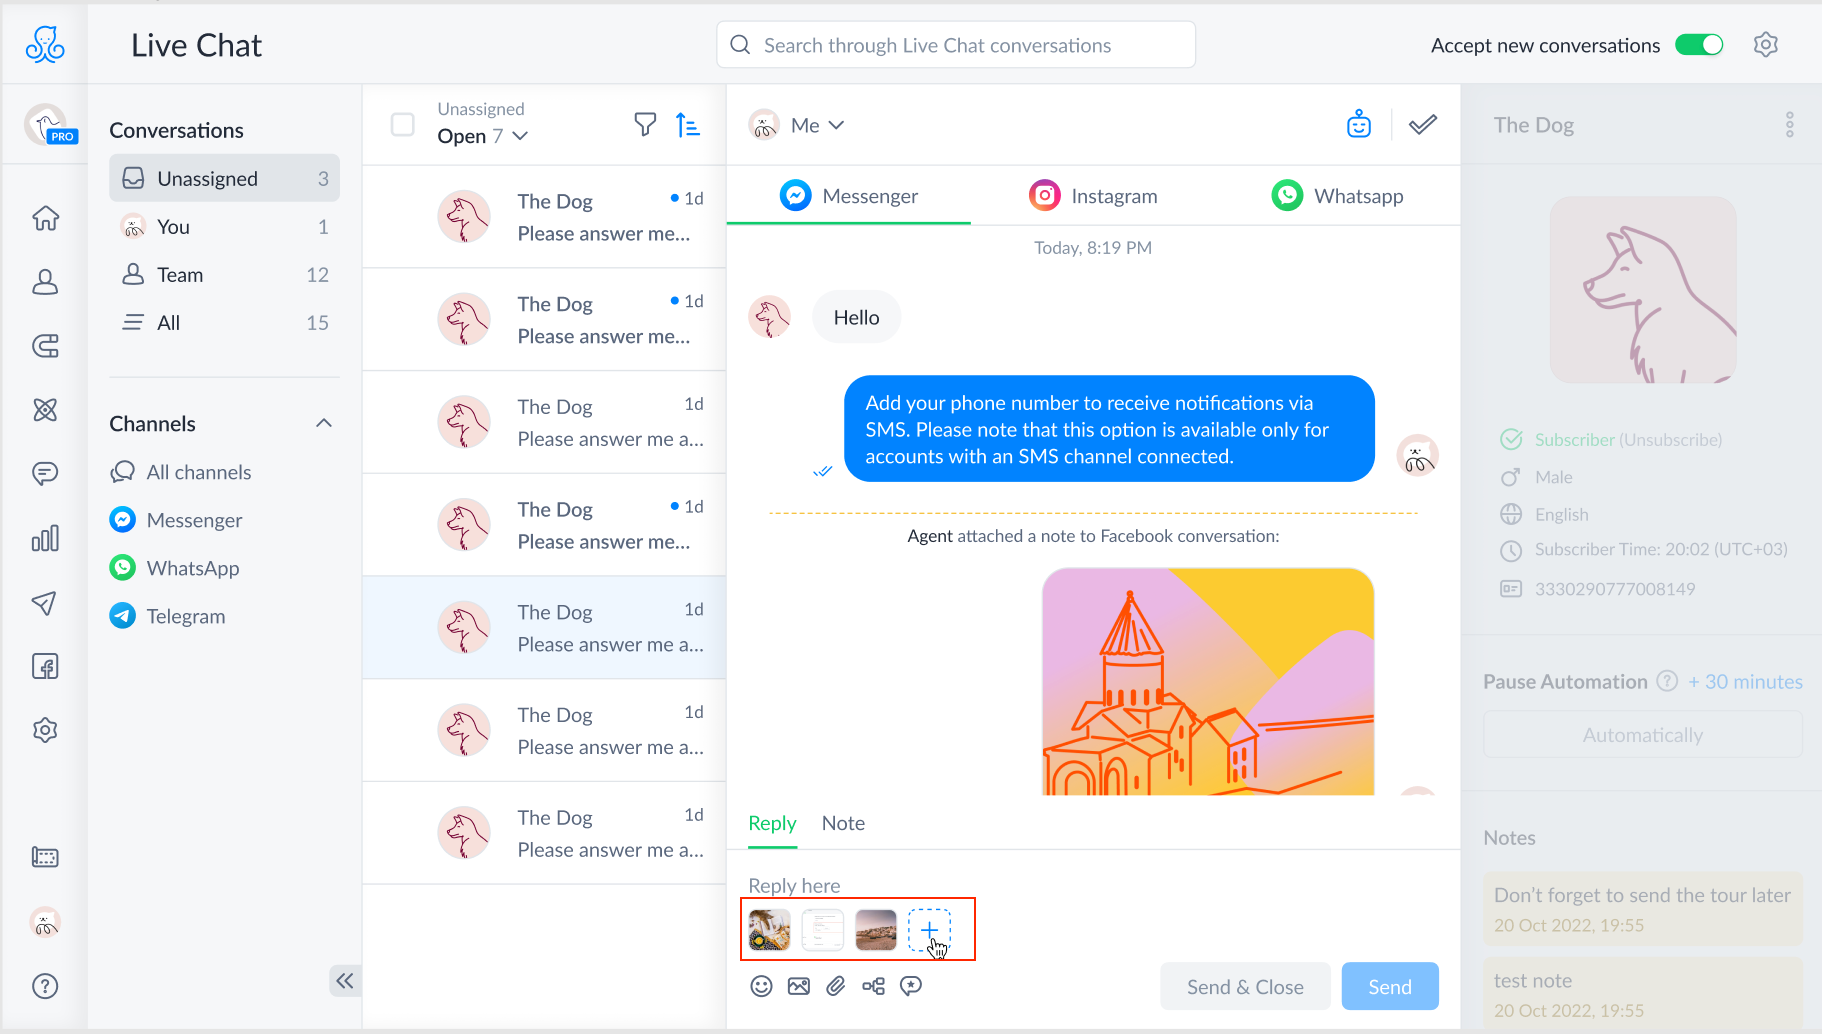Click the attach file paperclip icon

click(836, 987)
